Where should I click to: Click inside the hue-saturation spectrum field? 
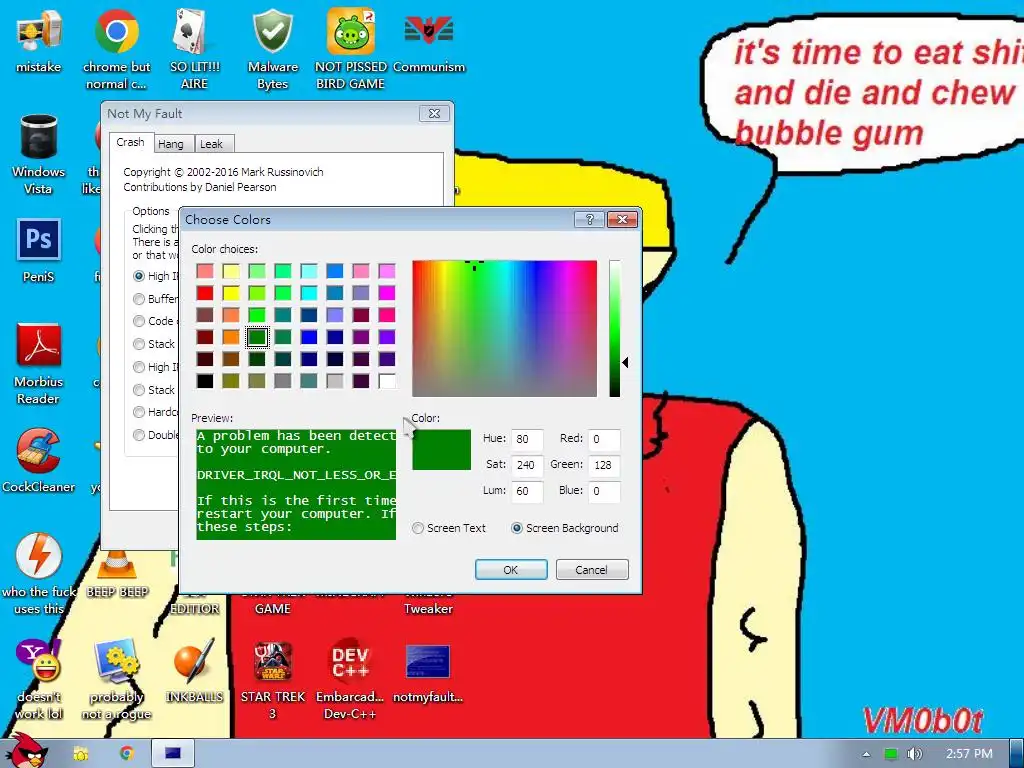click(x=504, y=328)
